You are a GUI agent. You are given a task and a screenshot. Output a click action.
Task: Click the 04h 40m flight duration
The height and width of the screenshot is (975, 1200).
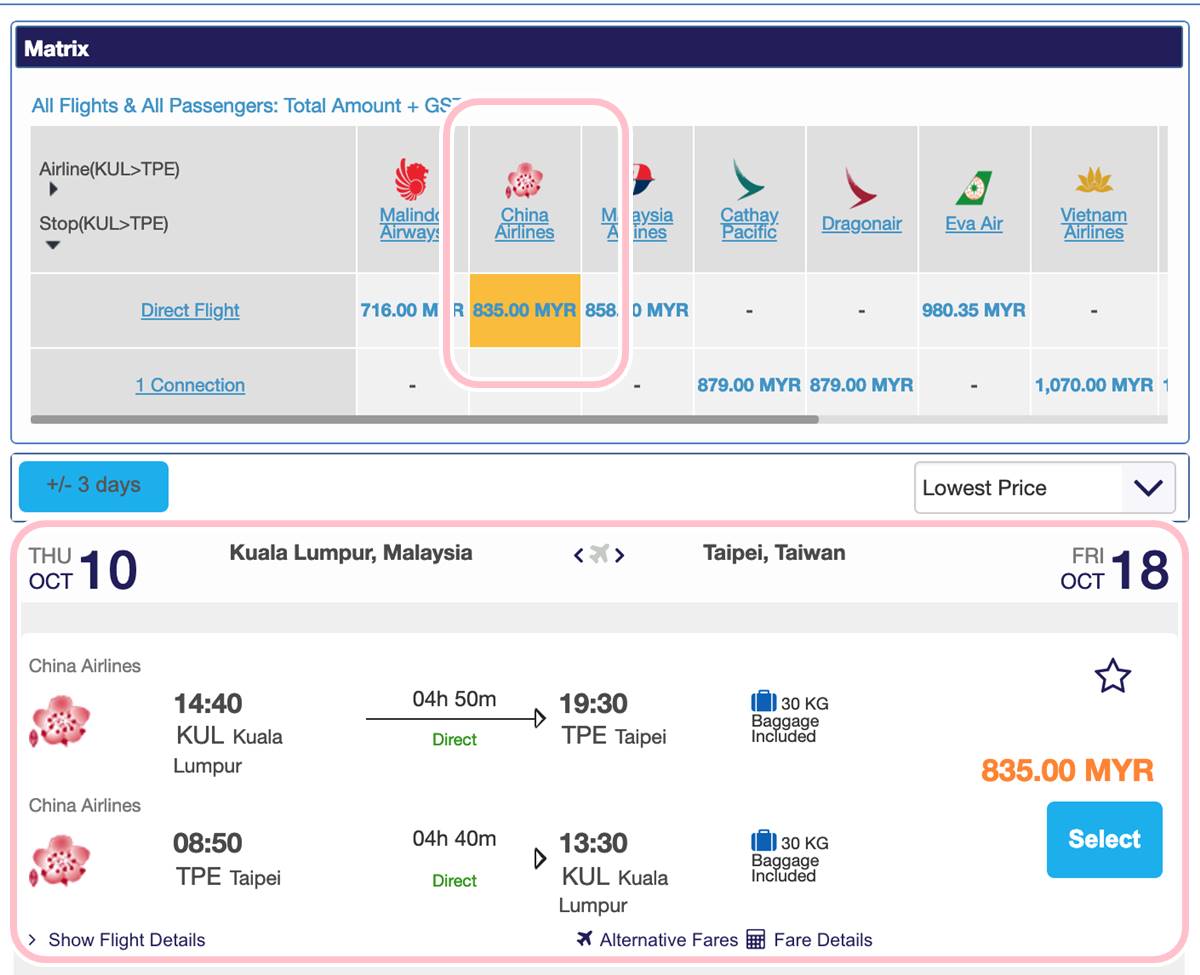454,838
